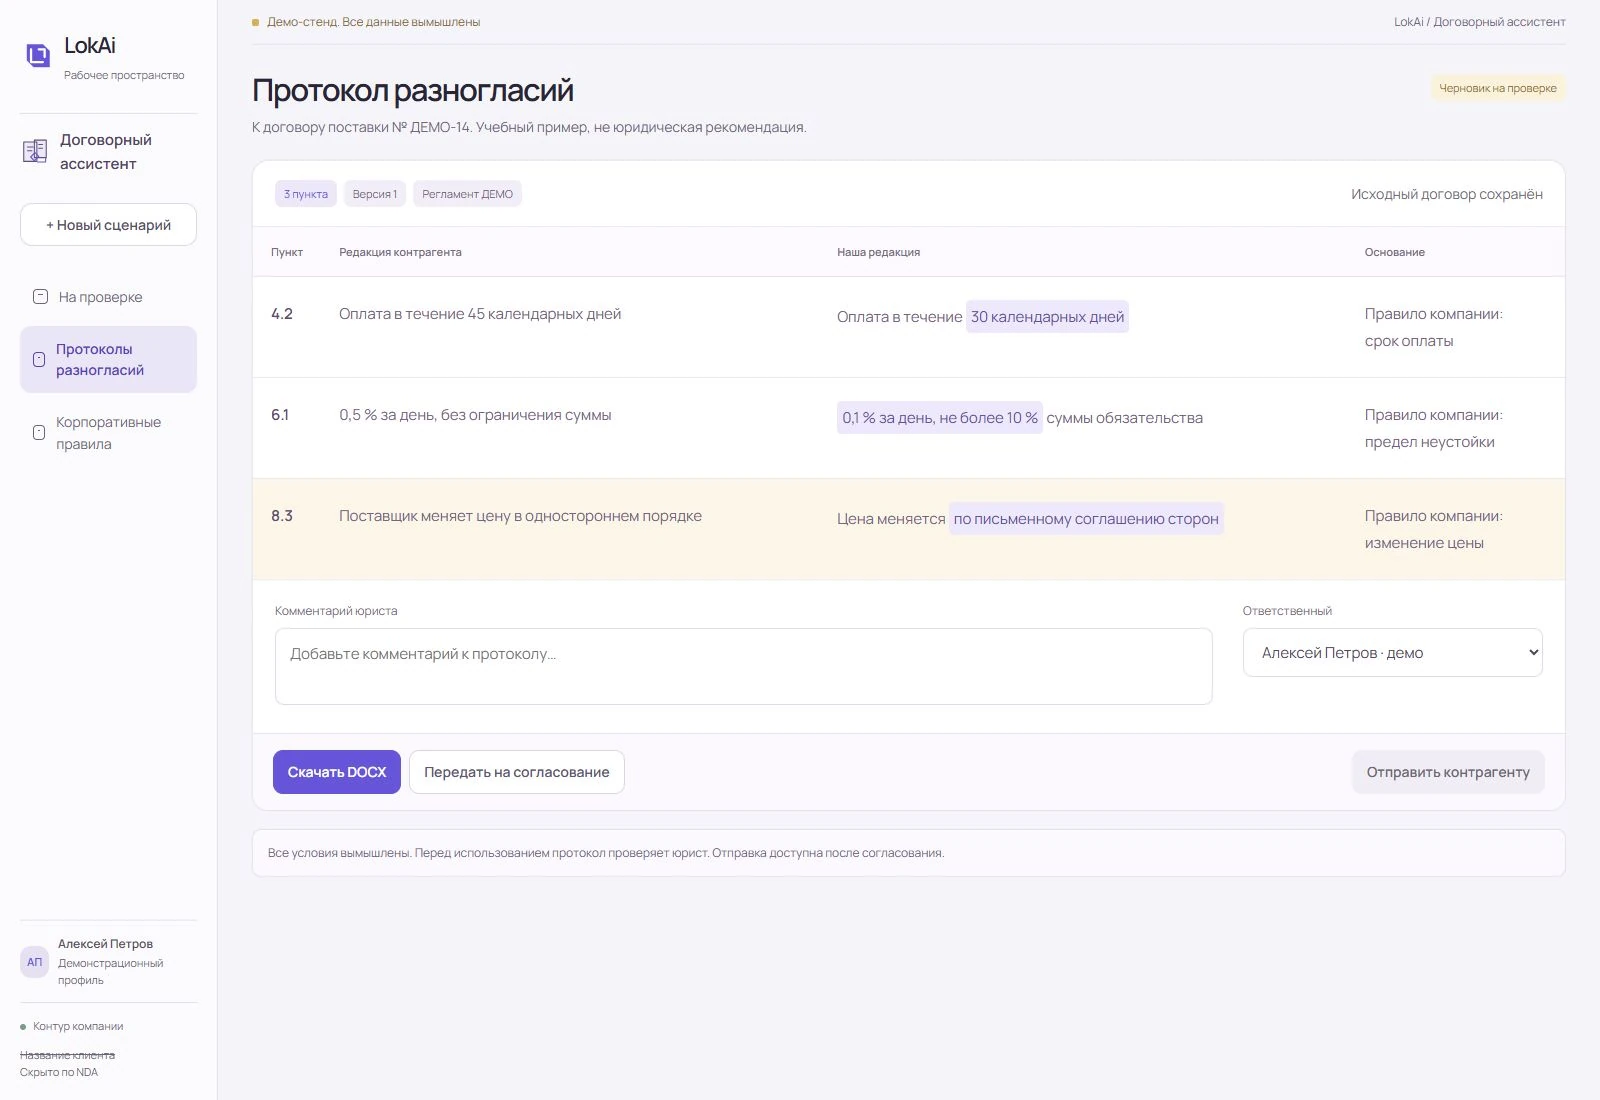Image resolution: width=1600 pixels, height=1100 pixels.
Task: Select clause number 6.1 cell
Action: (280, 415)
